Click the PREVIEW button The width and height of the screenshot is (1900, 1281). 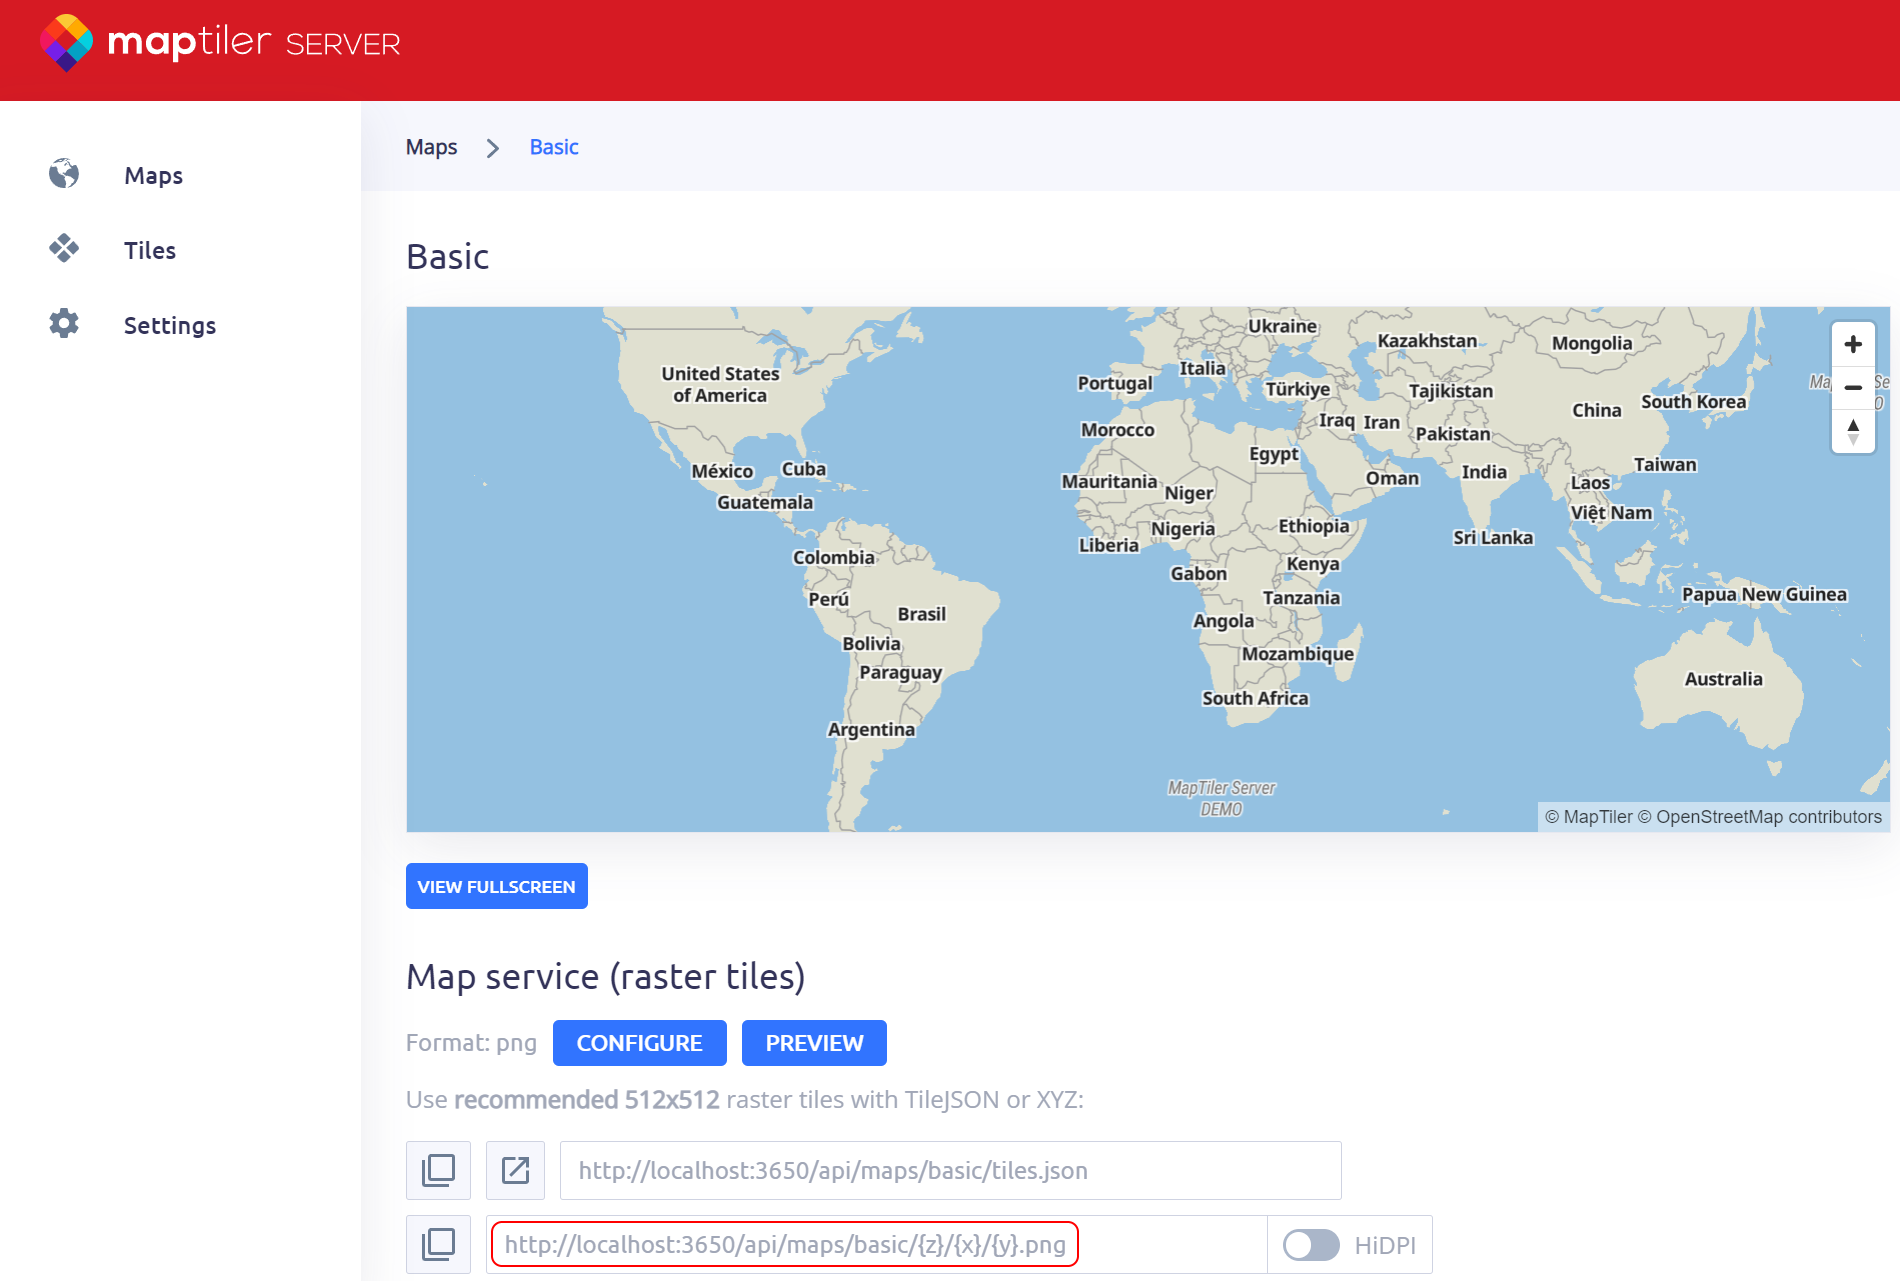[814, 1043]
